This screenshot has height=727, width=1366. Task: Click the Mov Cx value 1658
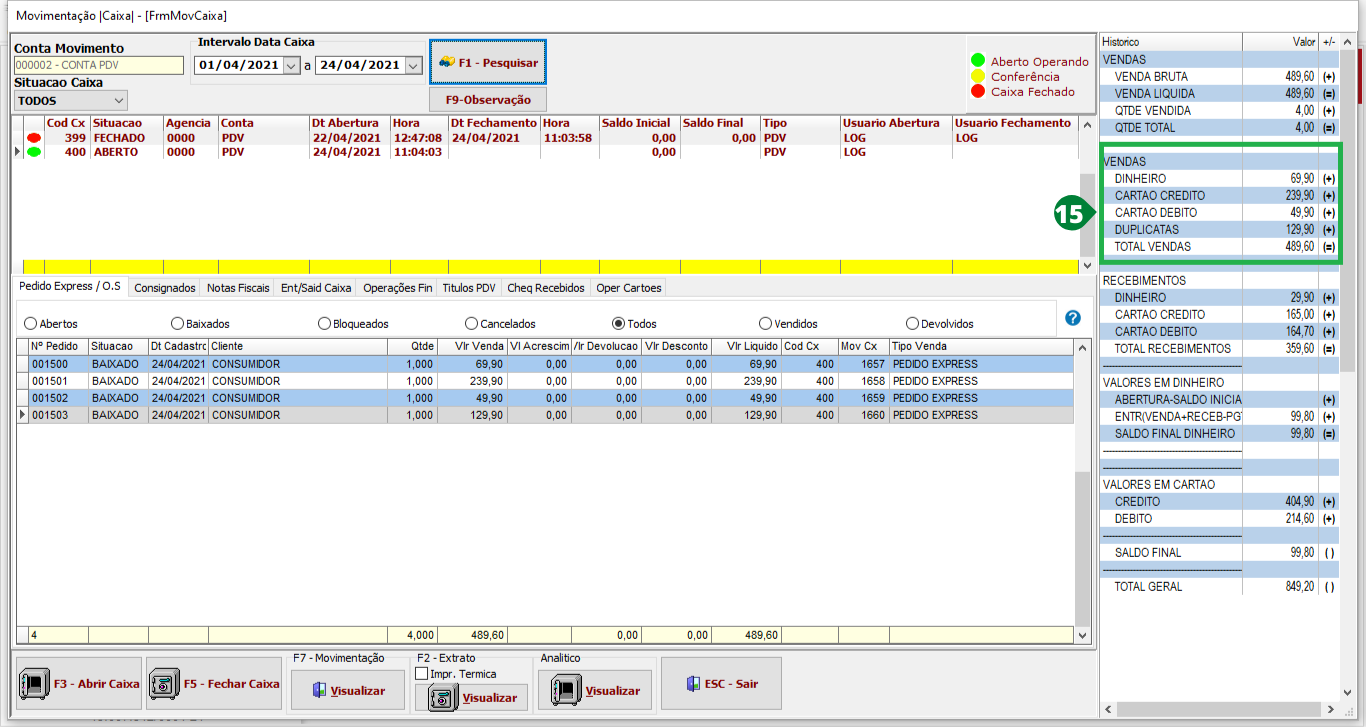871,381
